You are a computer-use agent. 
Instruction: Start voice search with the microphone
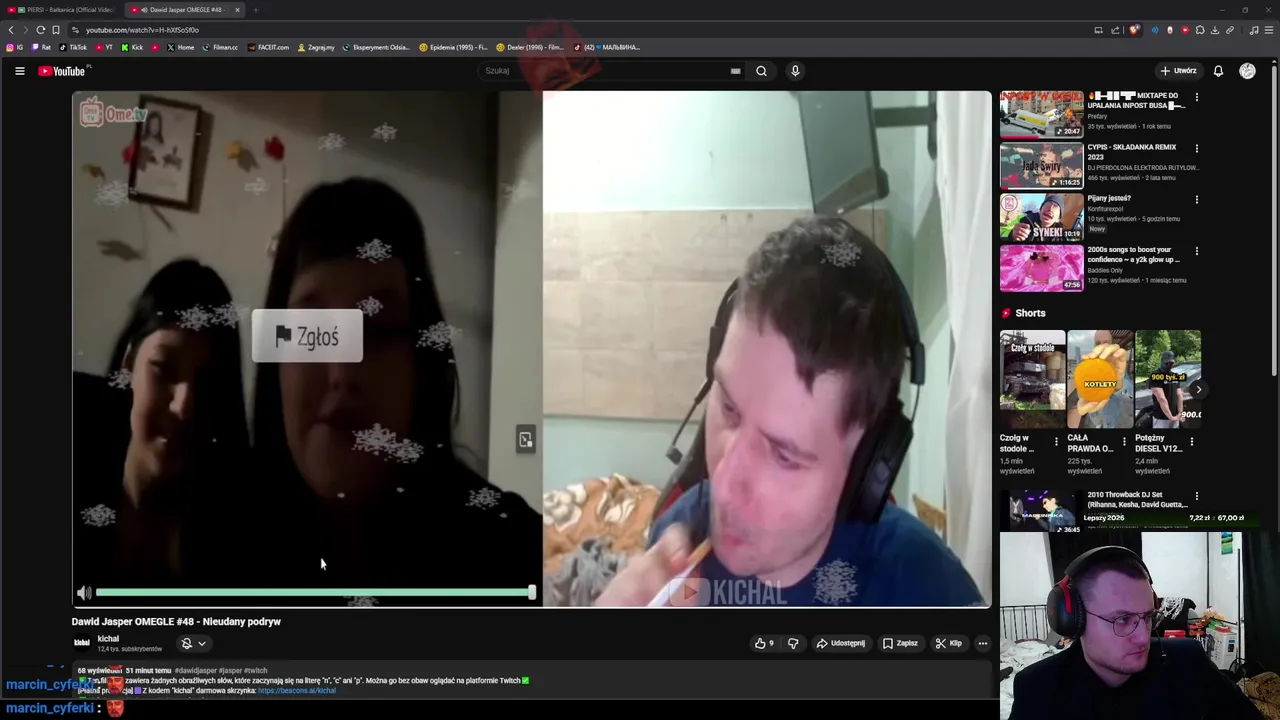point(795,71)
